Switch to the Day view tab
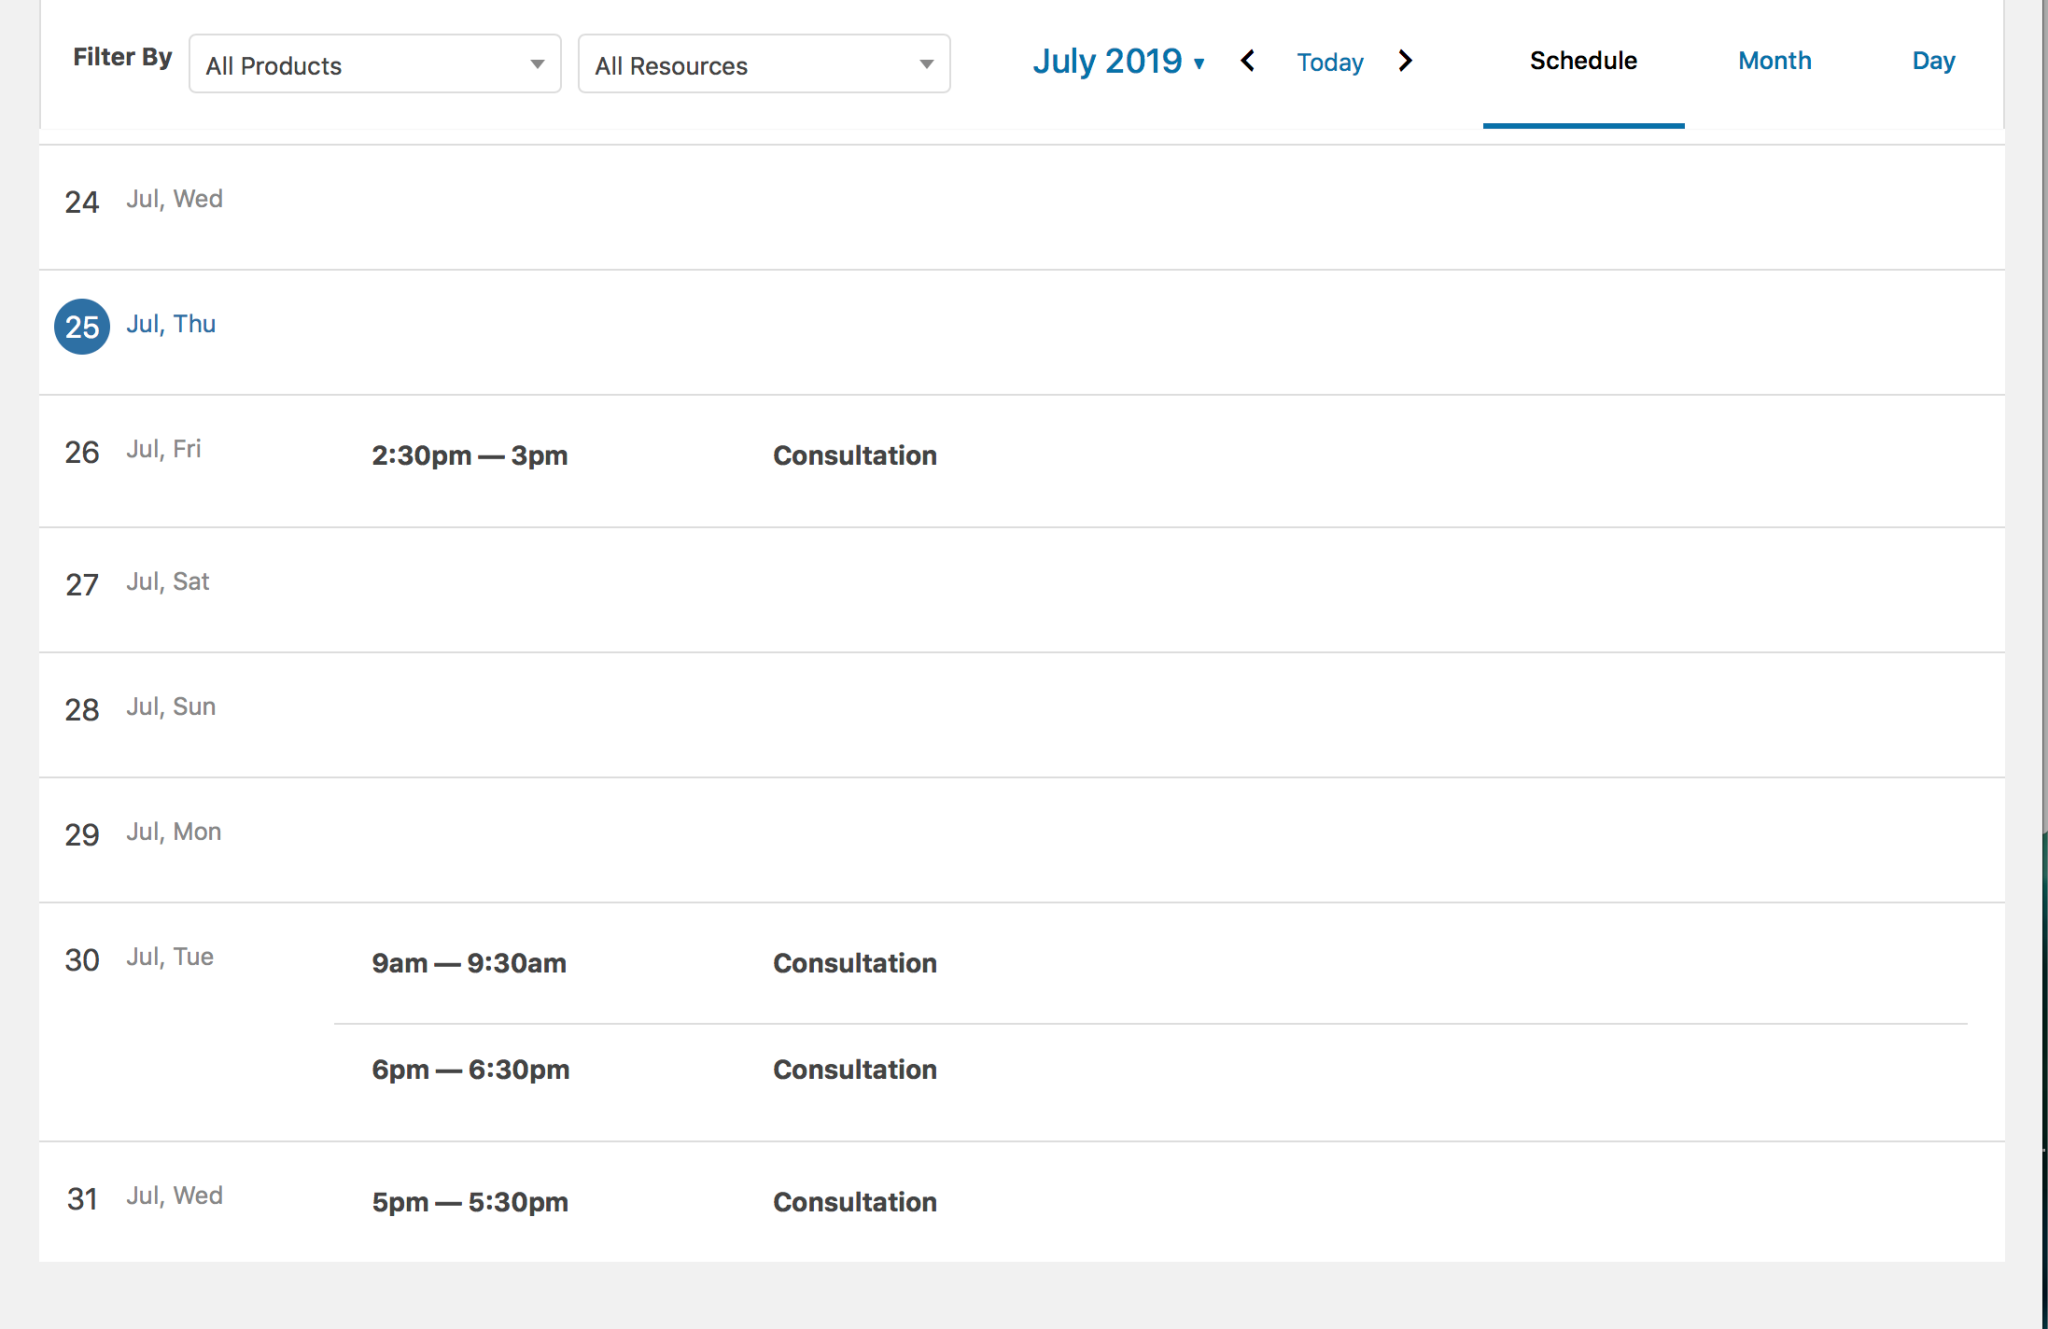Viewport: 2048px width, 1329px height. 1933,61
